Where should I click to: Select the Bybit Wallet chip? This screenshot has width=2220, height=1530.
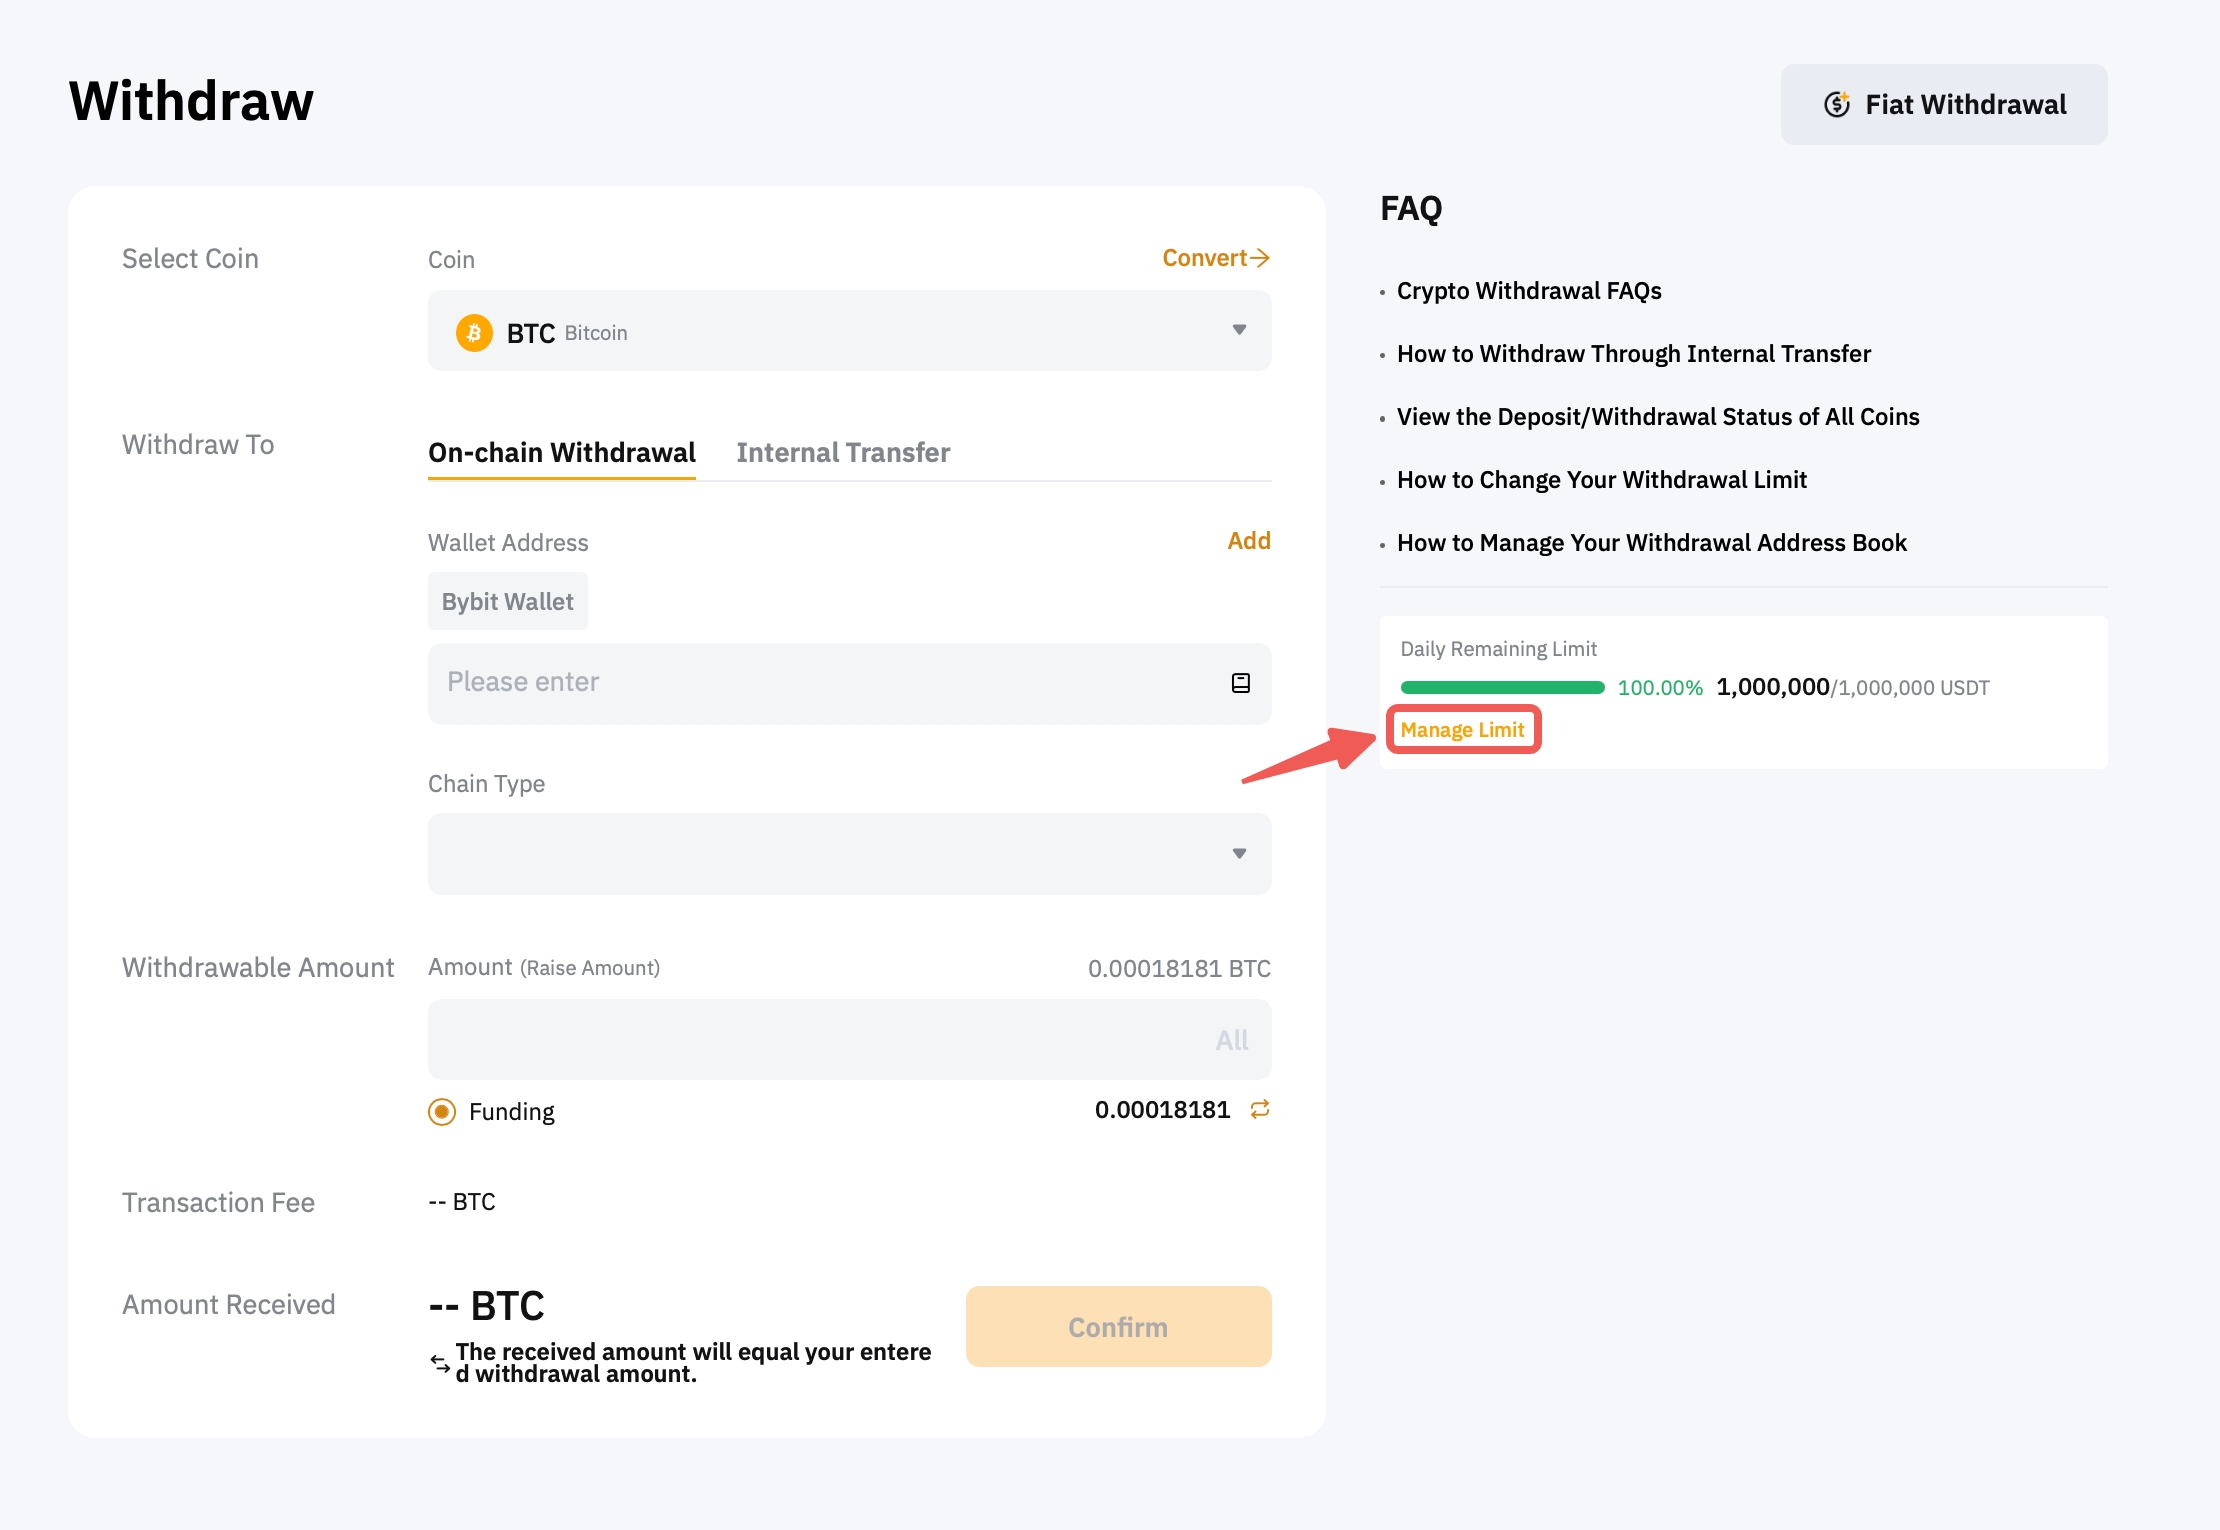tap(507, 601)
